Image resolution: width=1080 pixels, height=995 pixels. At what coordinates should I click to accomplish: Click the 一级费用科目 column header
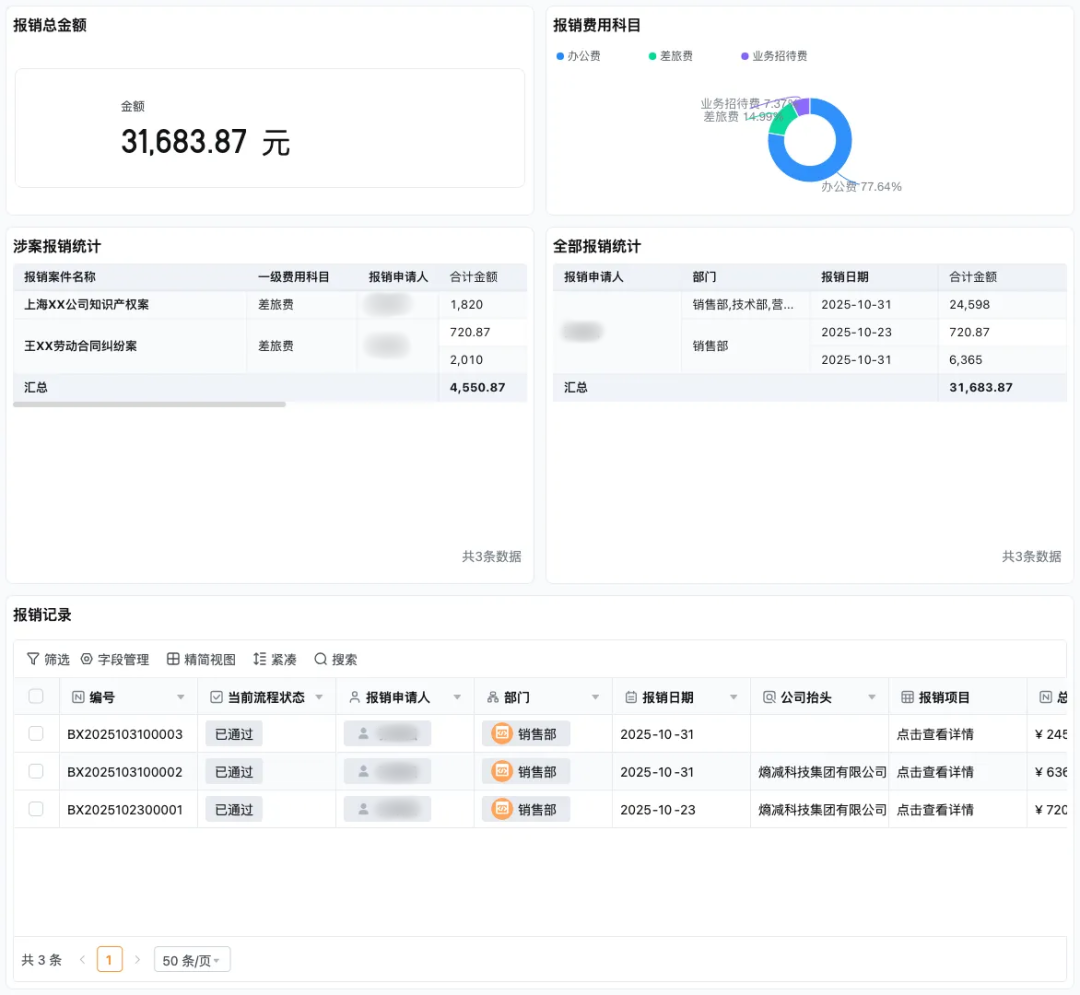tap(294, 277)
